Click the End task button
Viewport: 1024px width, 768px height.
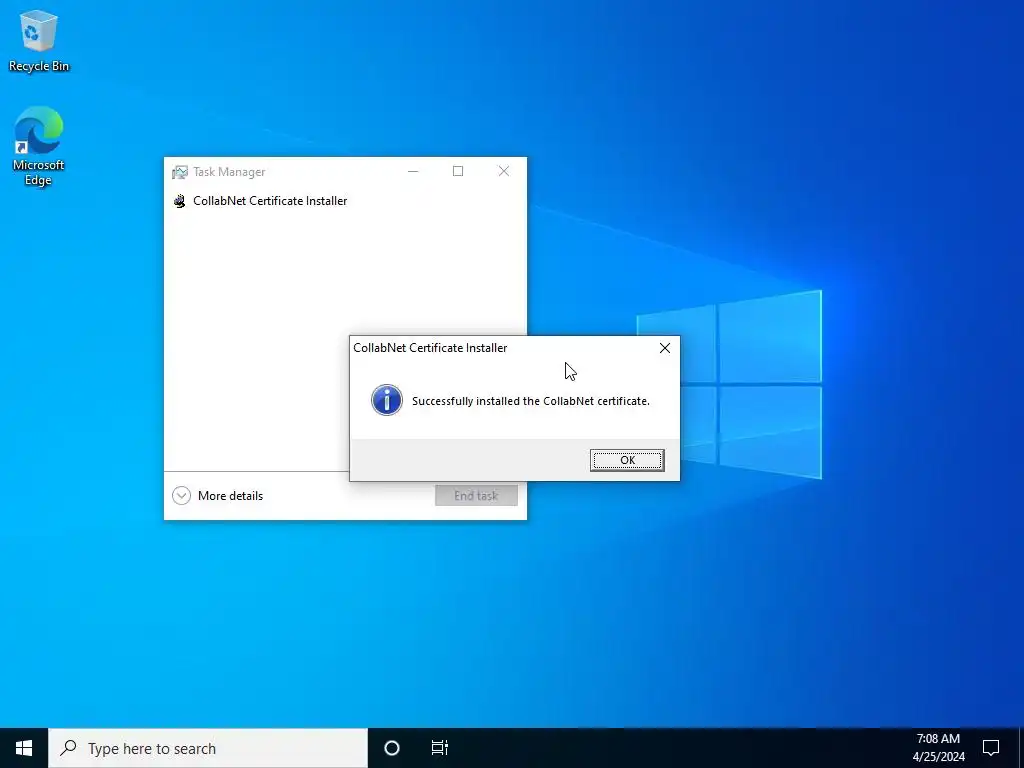(x=476, y=496)
